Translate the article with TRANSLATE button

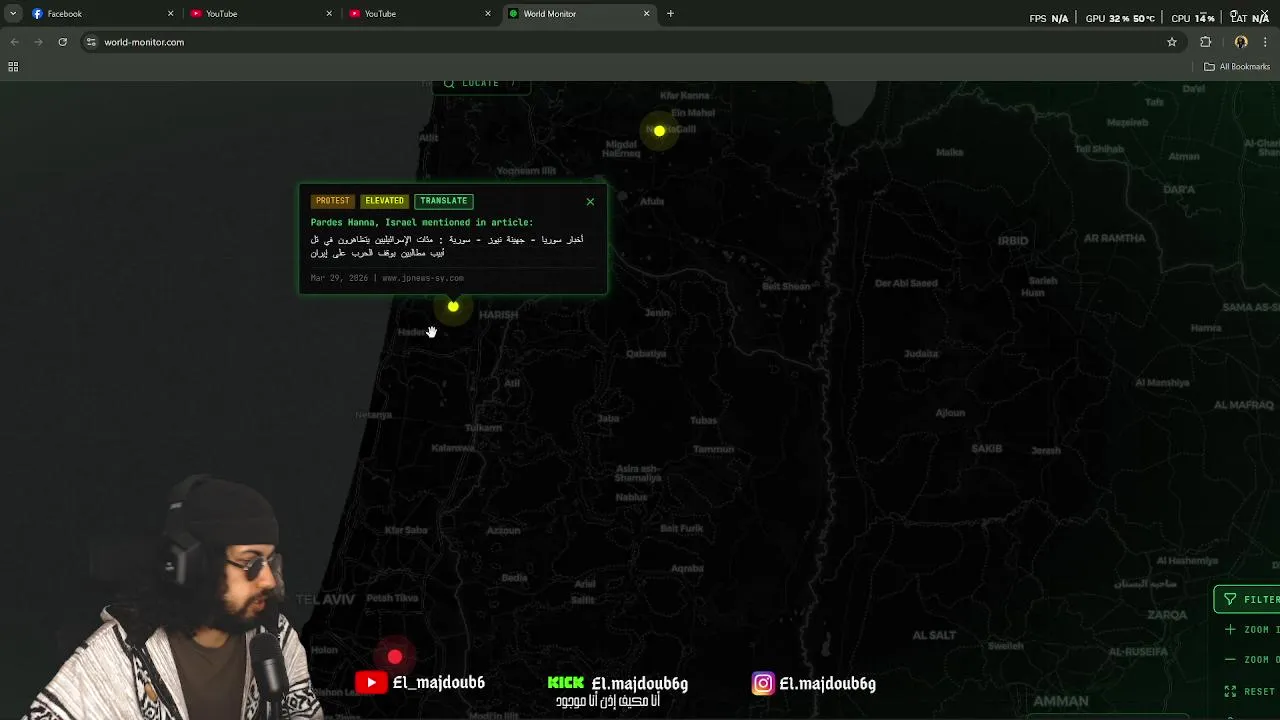click(443, 201)
